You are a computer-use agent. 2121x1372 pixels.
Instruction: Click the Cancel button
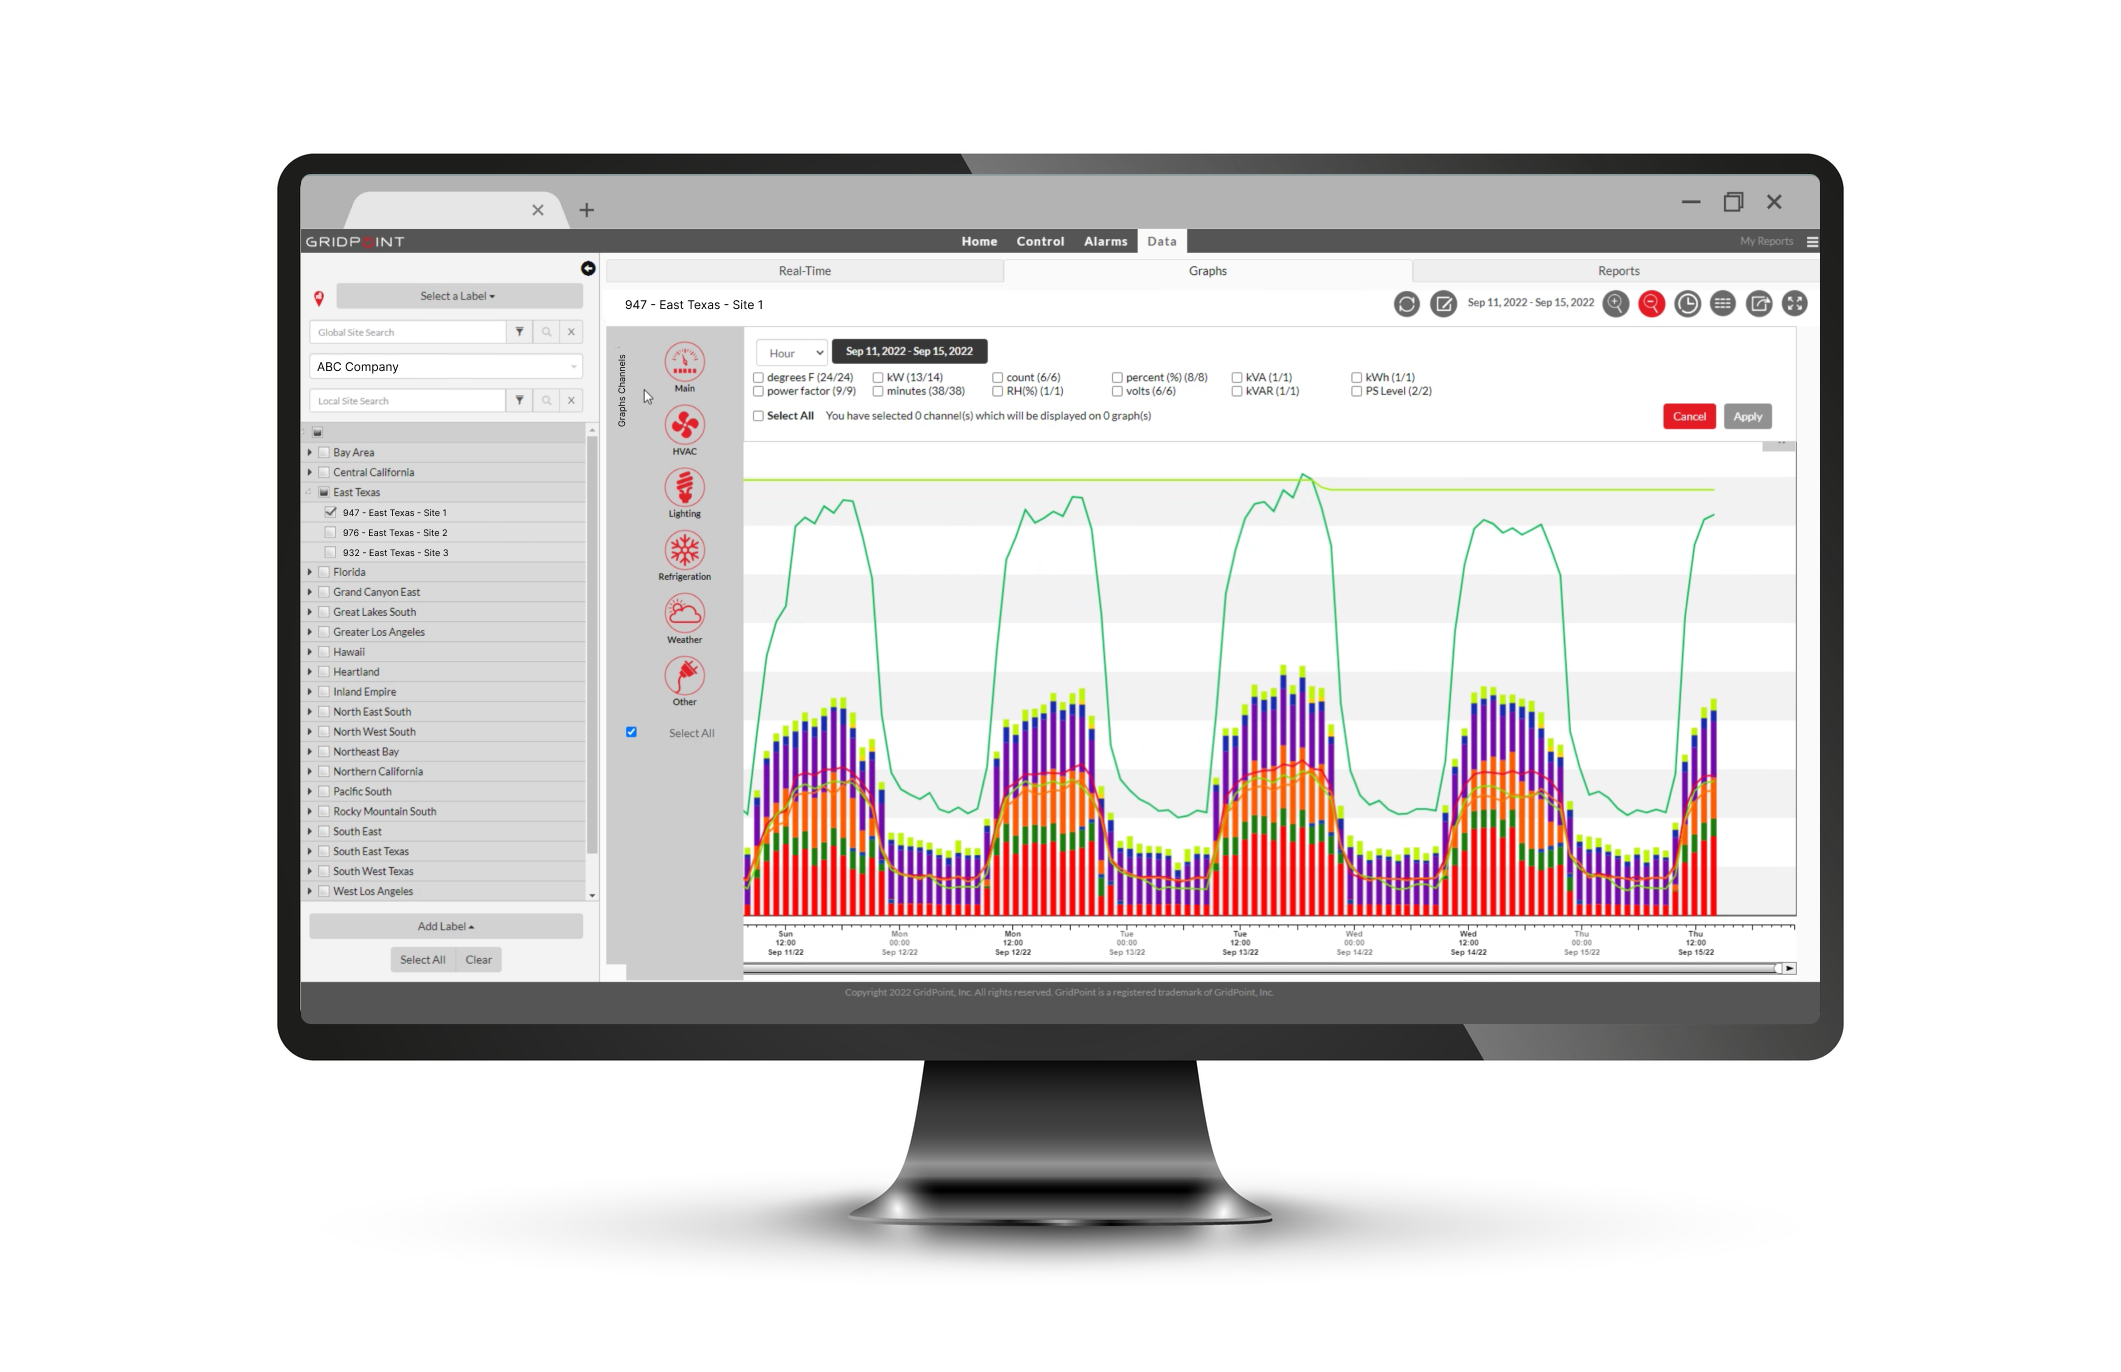1690,416
